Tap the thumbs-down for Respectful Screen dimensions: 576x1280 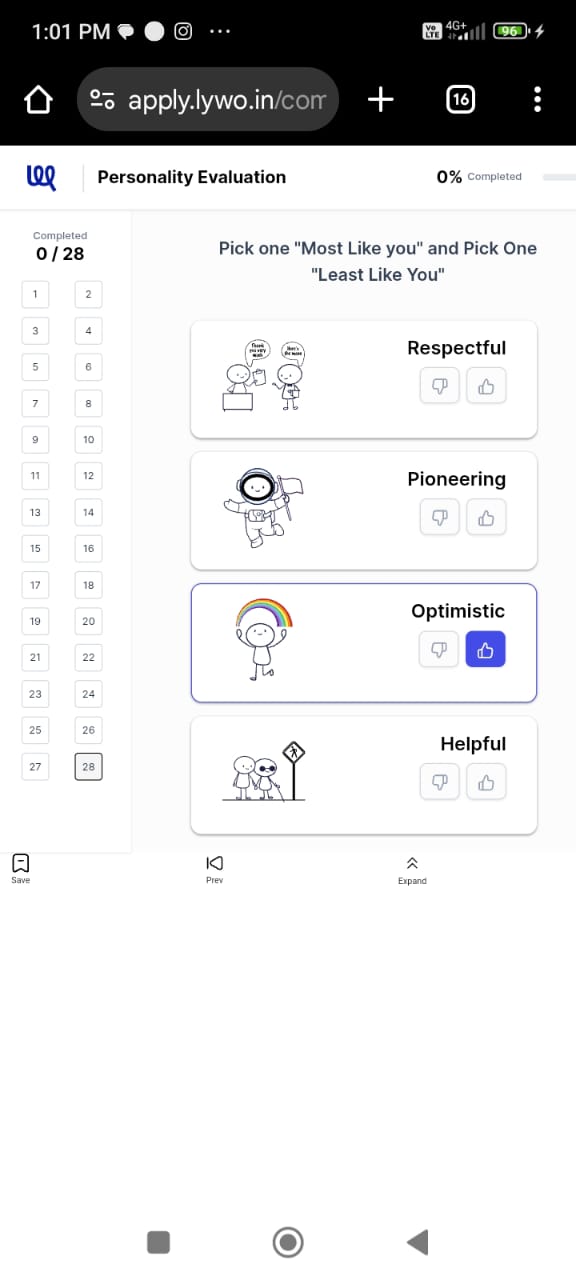click(x=439, y=386)
